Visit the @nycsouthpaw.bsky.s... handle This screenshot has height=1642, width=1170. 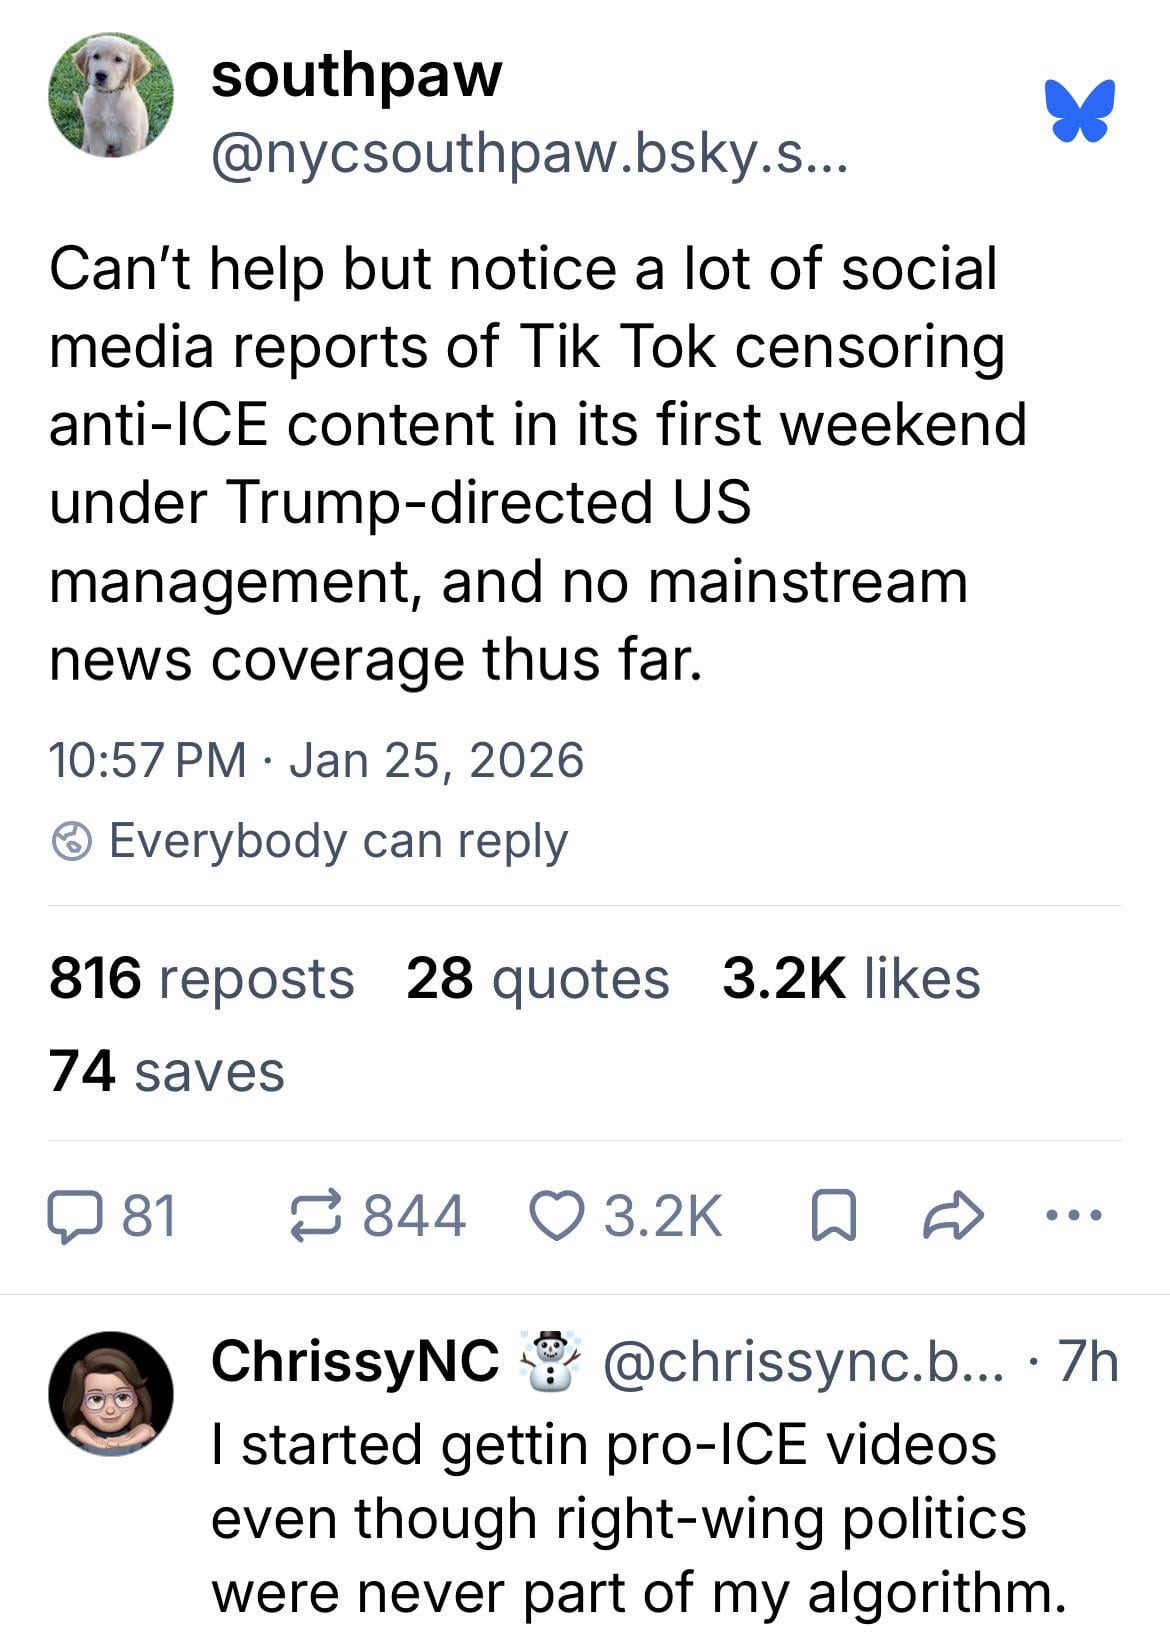[x=528, y=155]
